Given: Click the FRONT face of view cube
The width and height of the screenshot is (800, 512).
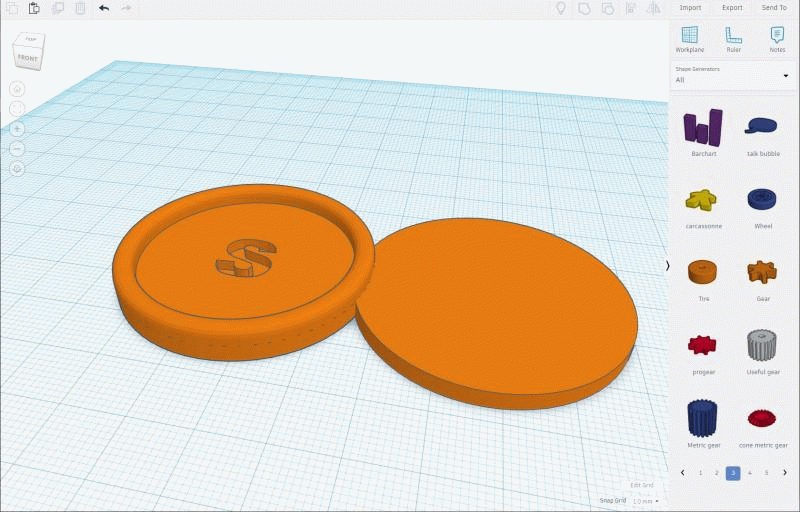Looking at the screenshot, I should coord(27,59).
